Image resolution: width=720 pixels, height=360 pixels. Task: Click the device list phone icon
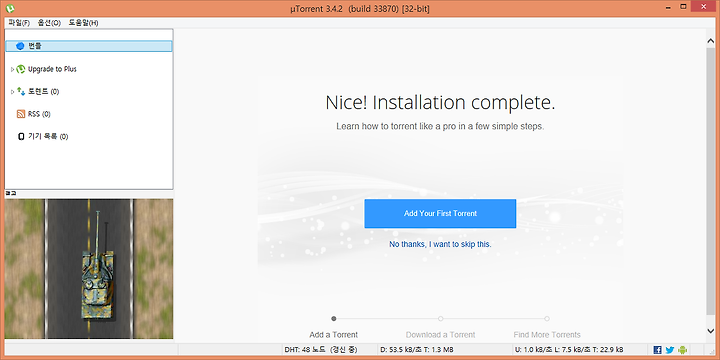pos(21,136)
